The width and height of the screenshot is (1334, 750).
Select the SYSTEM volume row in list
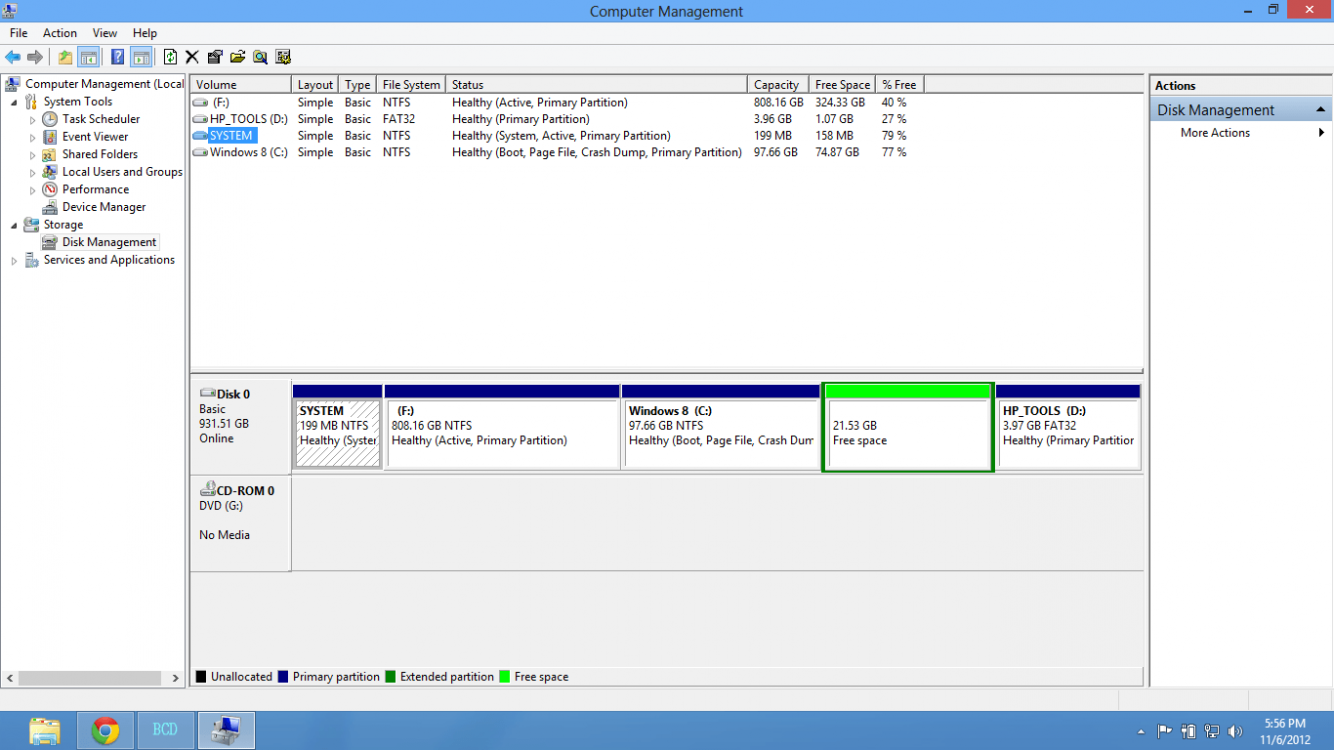tap(558, 136)
